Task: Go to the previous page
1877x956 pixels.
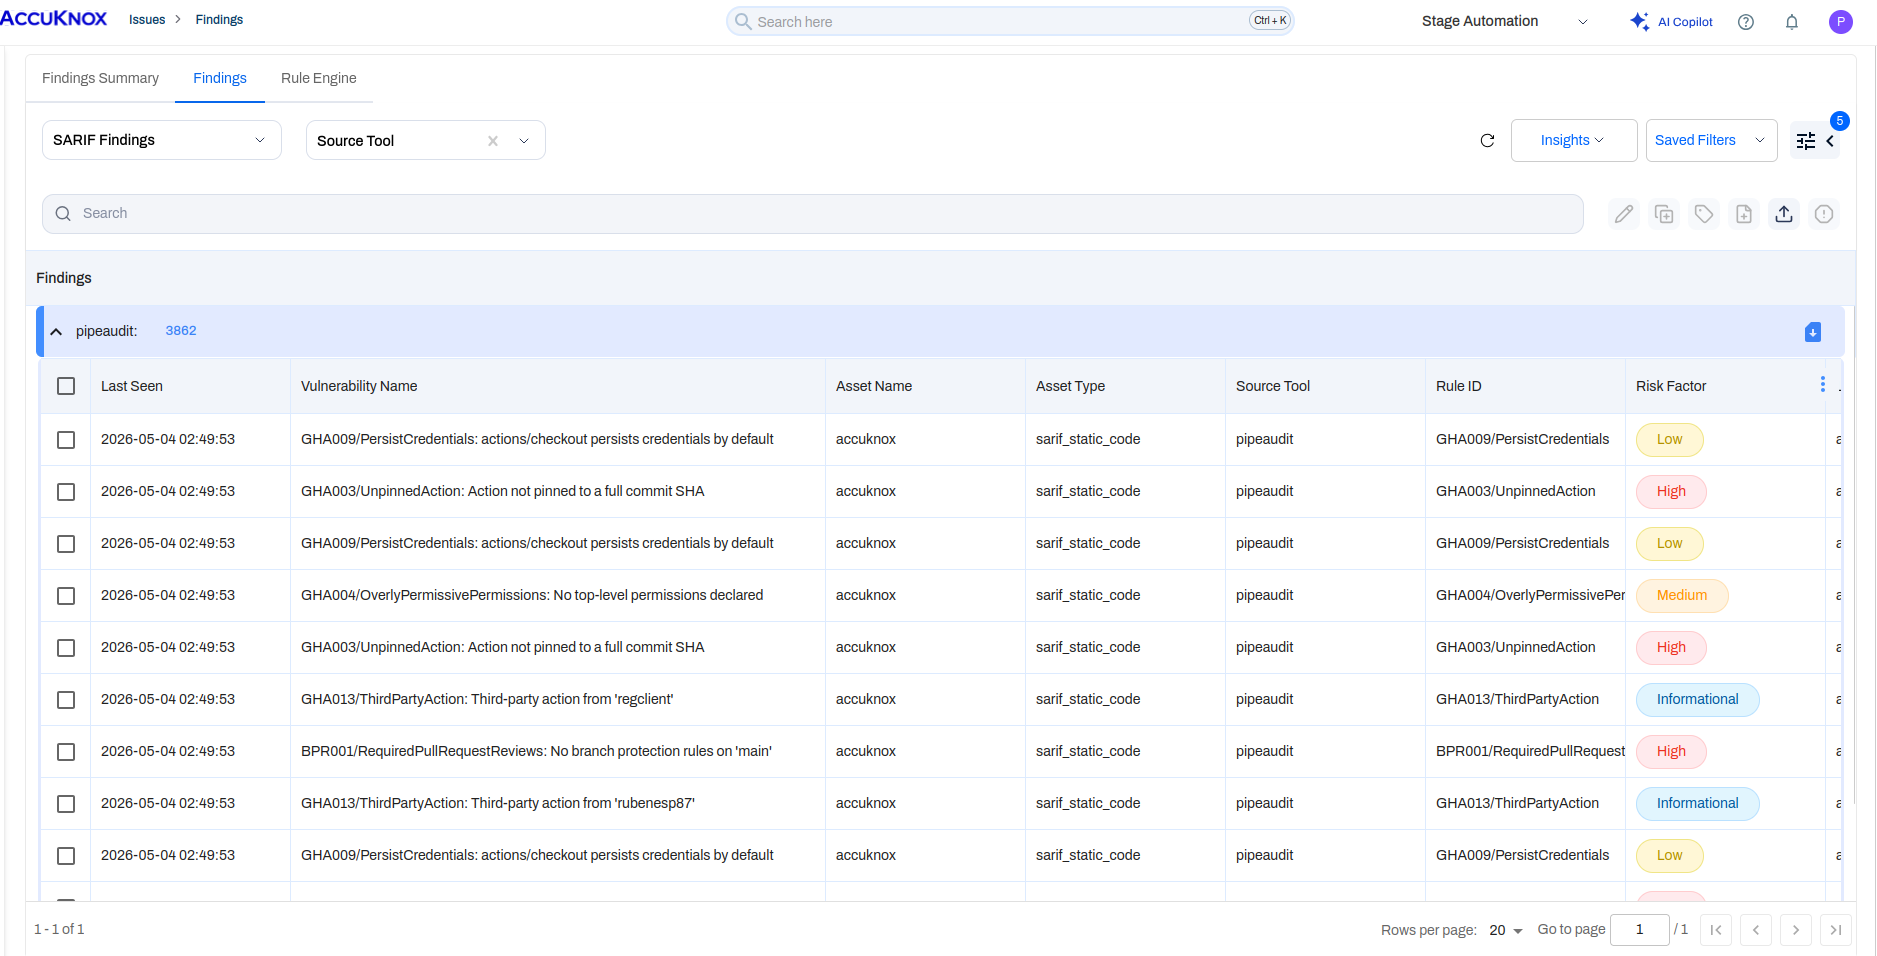Action: point(1756,930)
